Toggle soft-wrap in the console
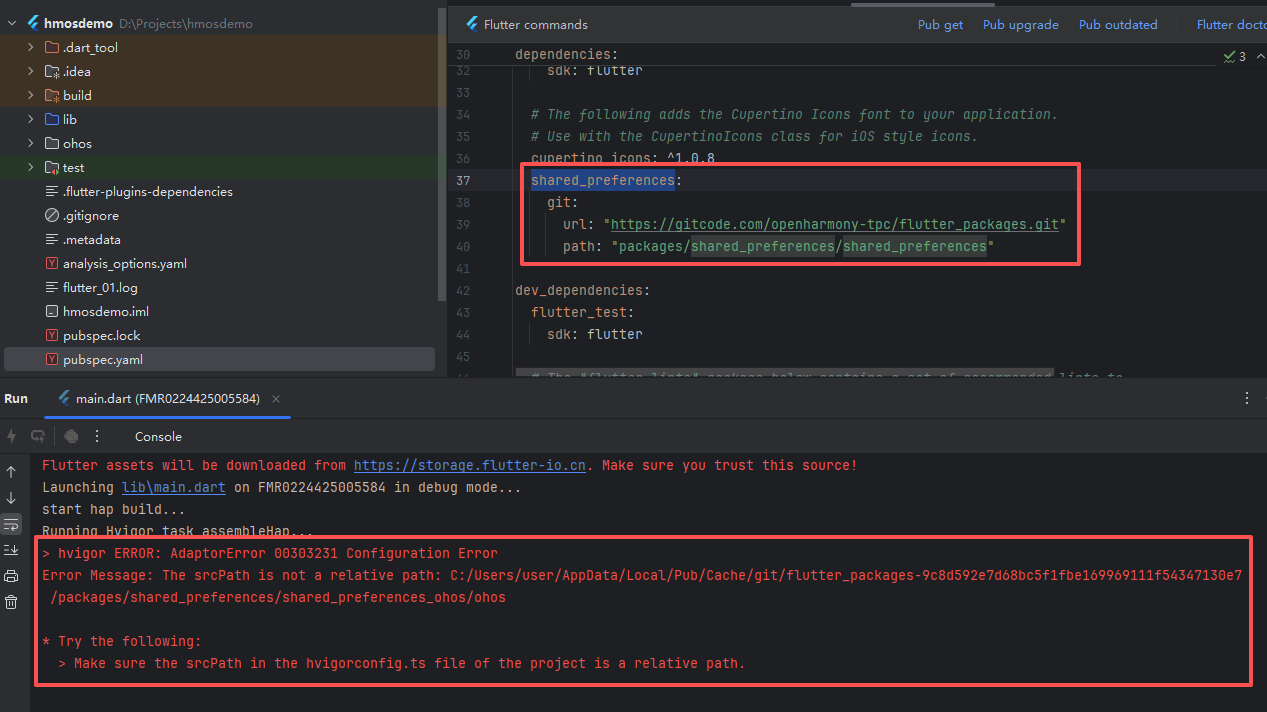The width and height of the screenshot is (1267, 712). [x=11, y=524]
